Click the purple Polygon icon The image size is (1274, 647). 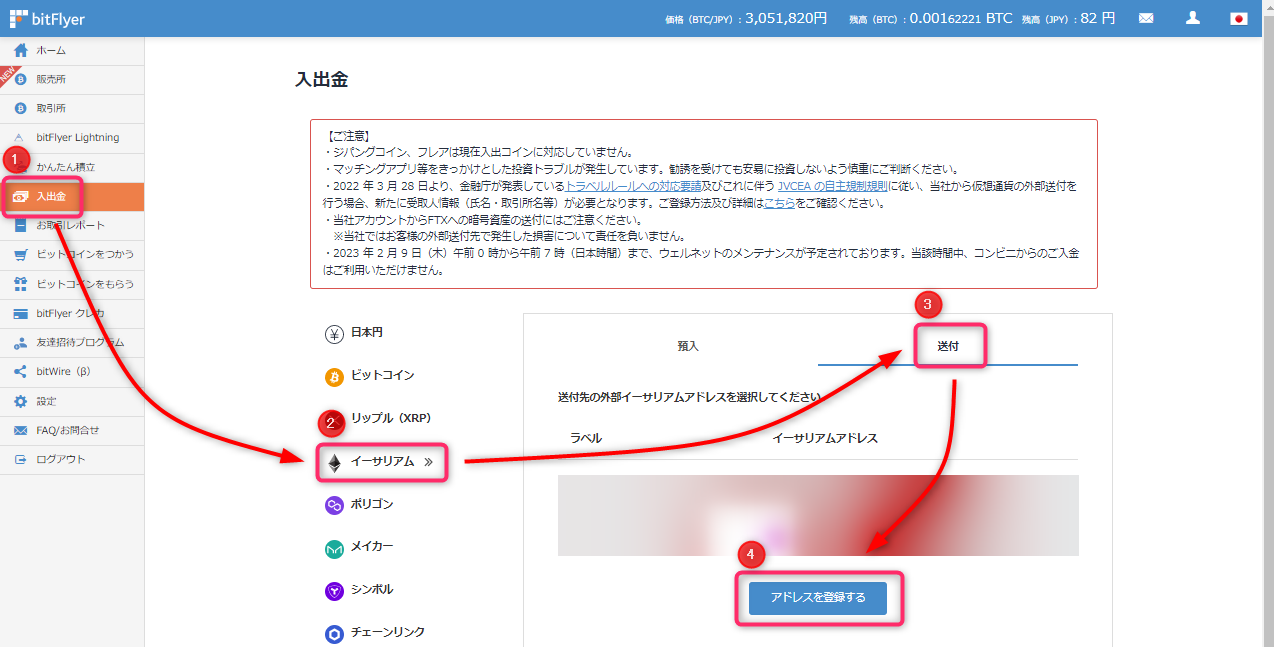(x=334, y=505)
